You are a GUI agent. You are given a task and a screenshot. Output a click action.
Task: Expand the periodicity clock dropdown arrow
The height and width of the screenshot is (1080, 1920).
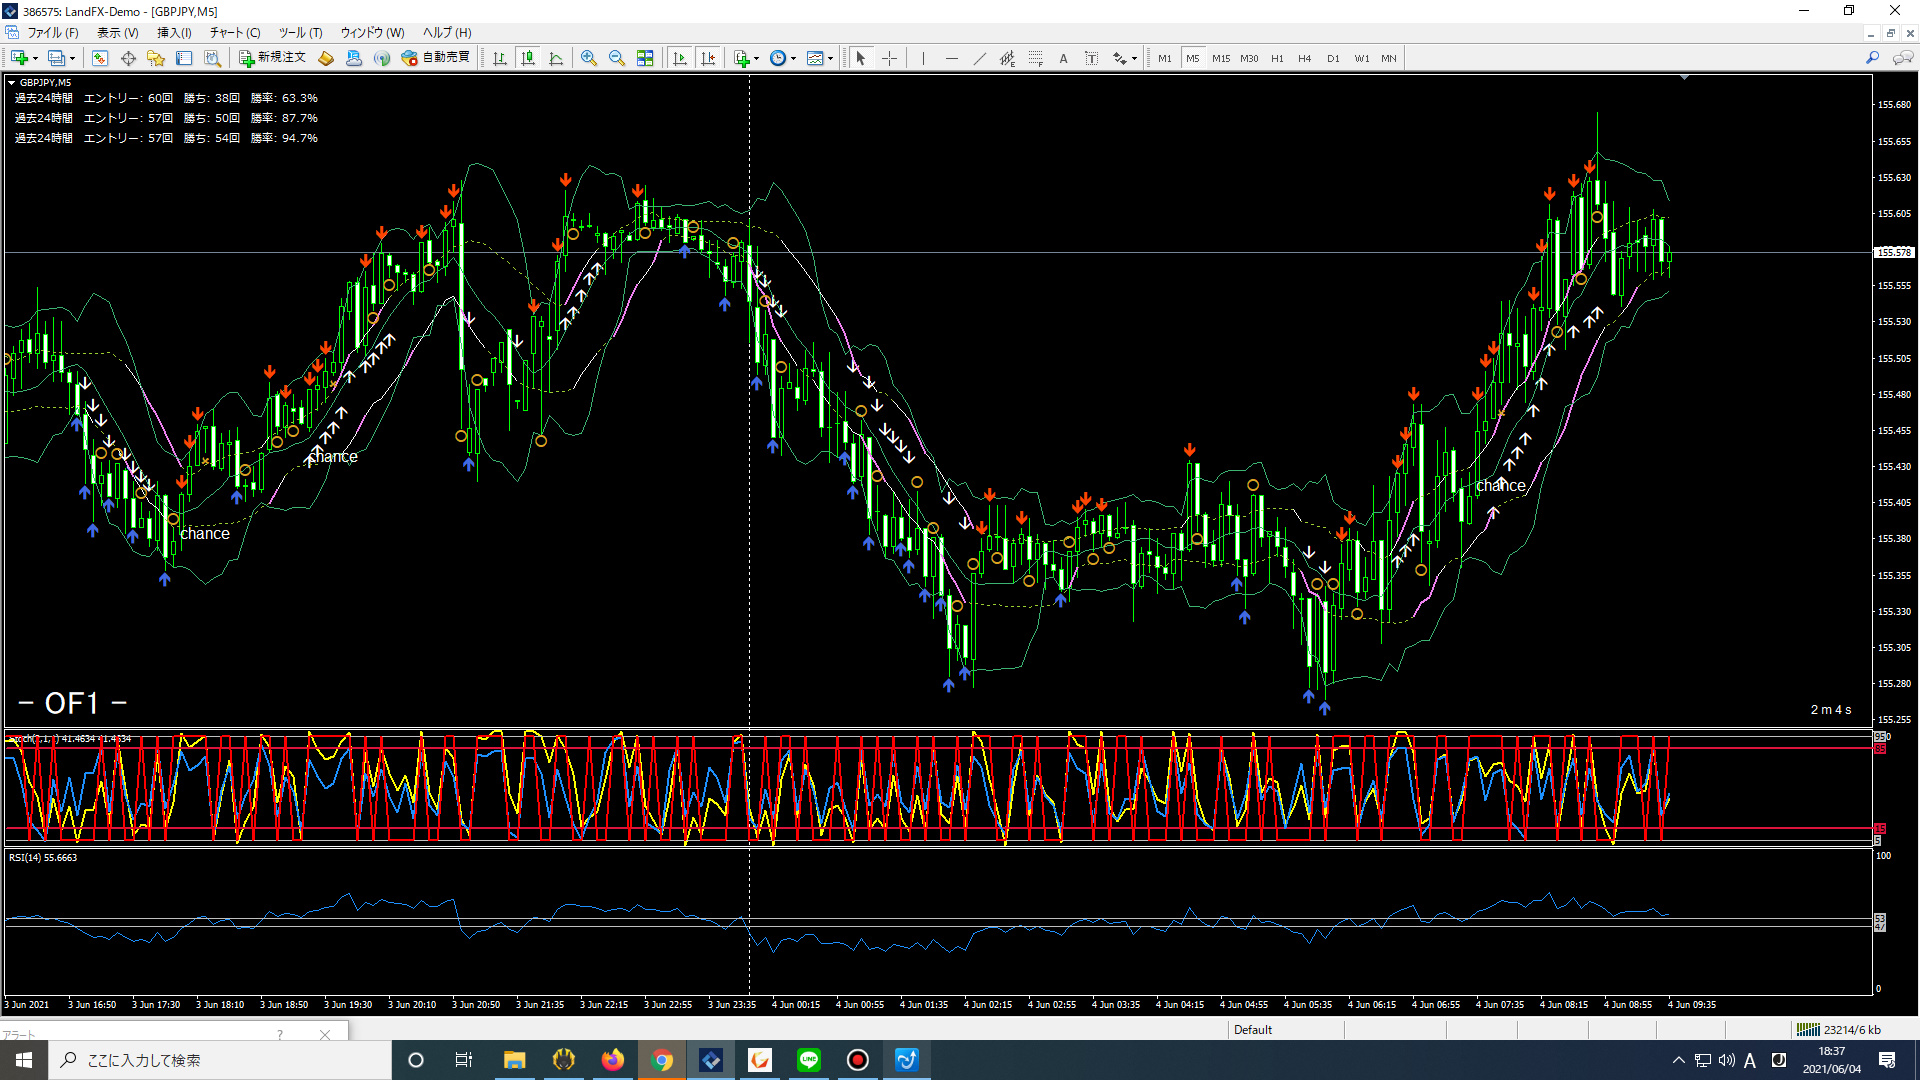tap(794, 58)
